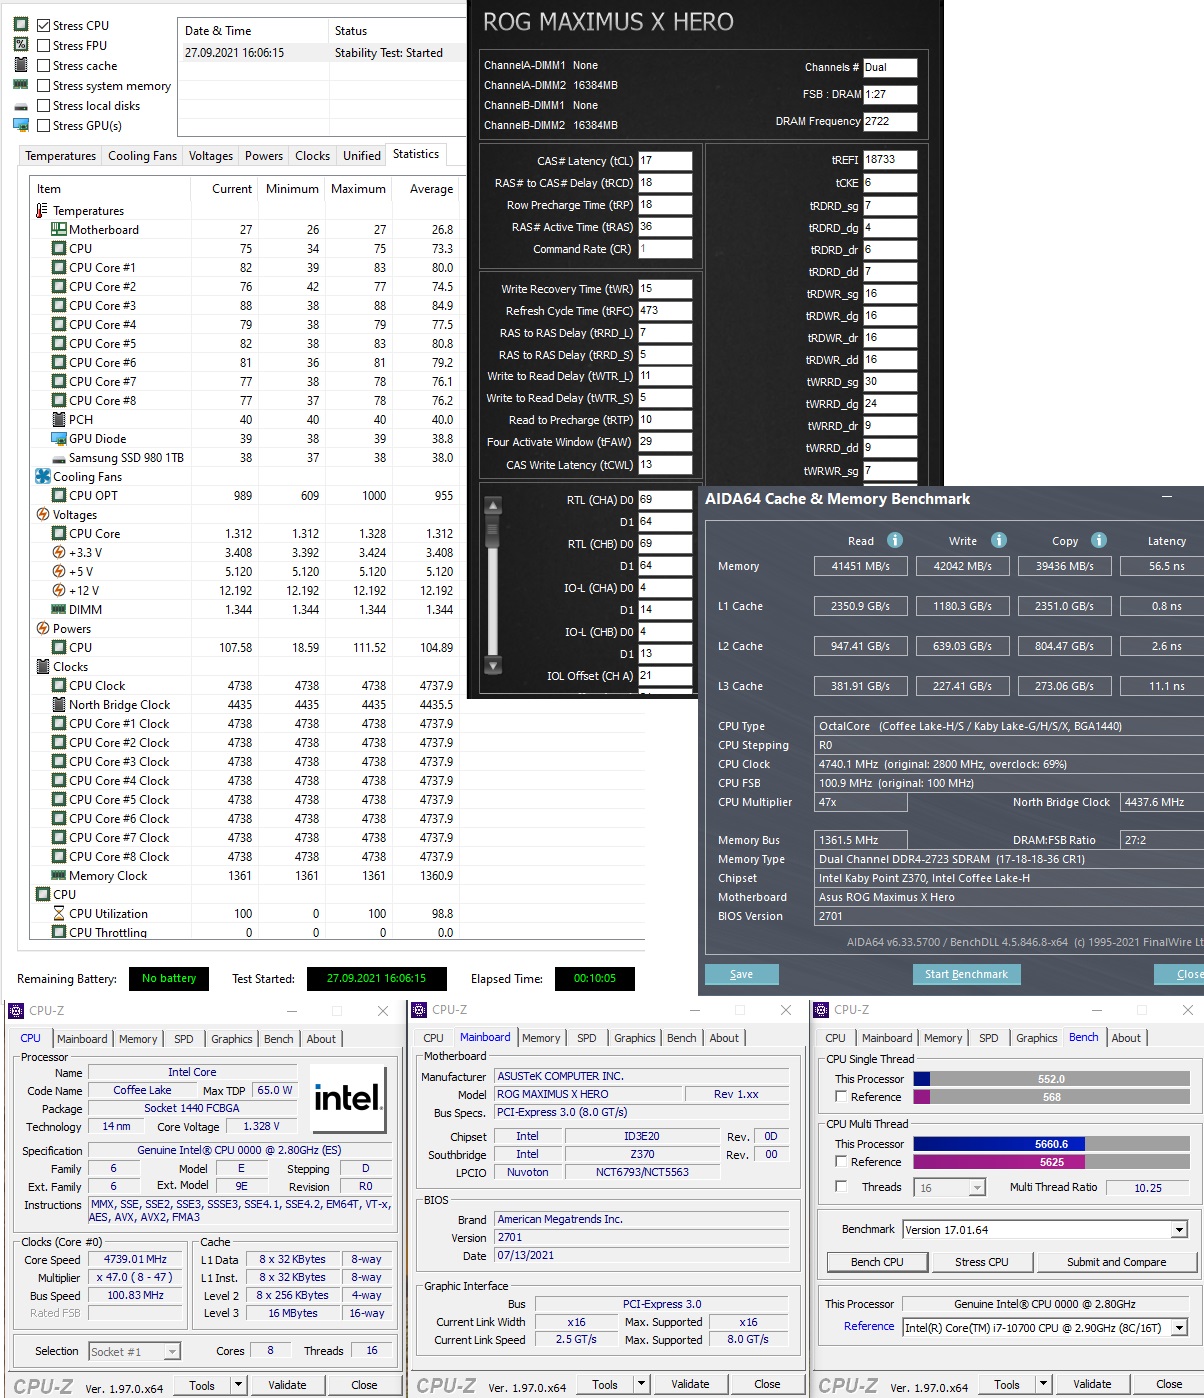Click the This Processor 5660.6 multi thread bar
Image resolution: width=1204 pixels, height=1398 pixels.
[x=1052, y=1144]
